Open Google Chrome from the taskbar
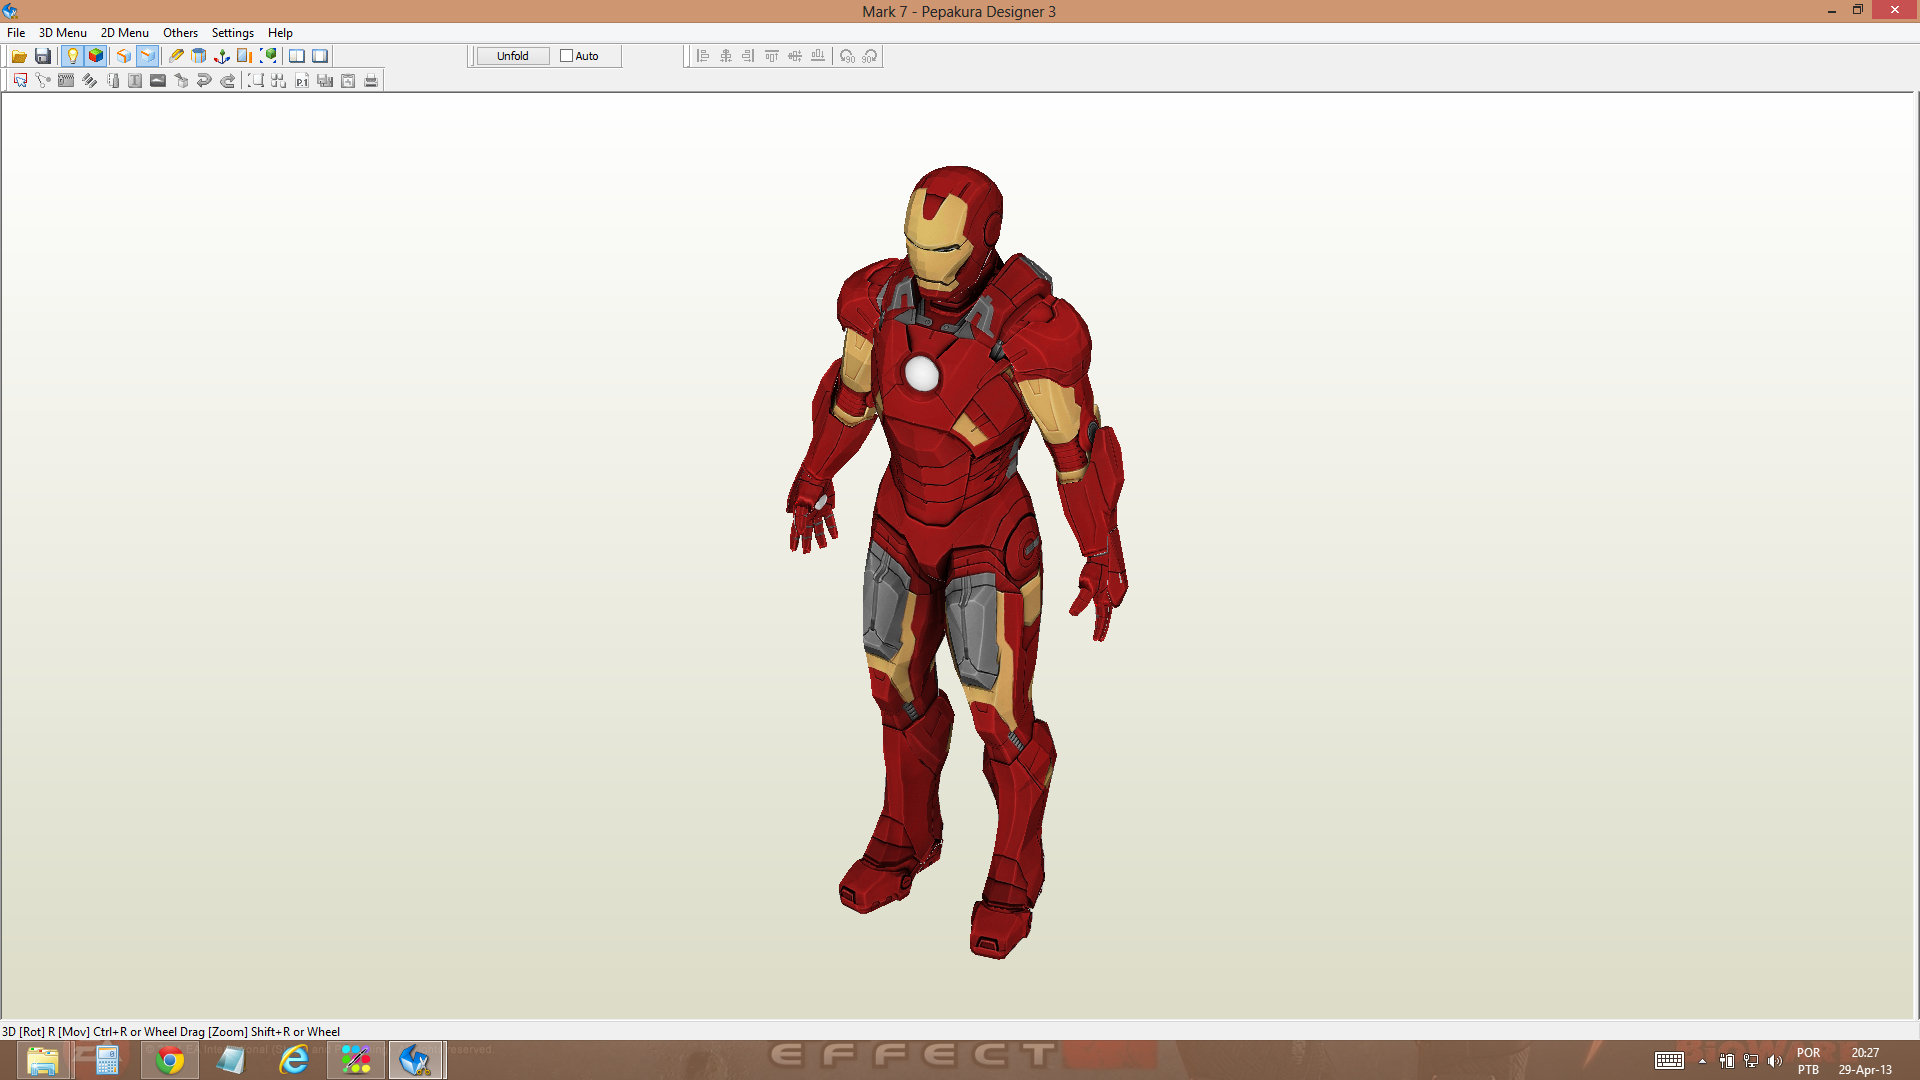Viewport: 1920px width, 1080px height. (170, 1060)
